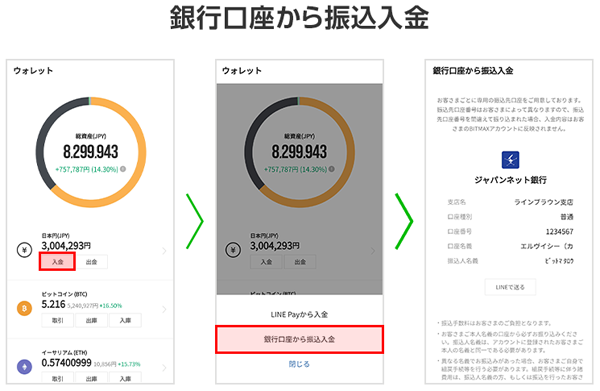Tap the 閉じる link to dismiss sheet
This screenshot has height=391, width=600.
point(299,364)
